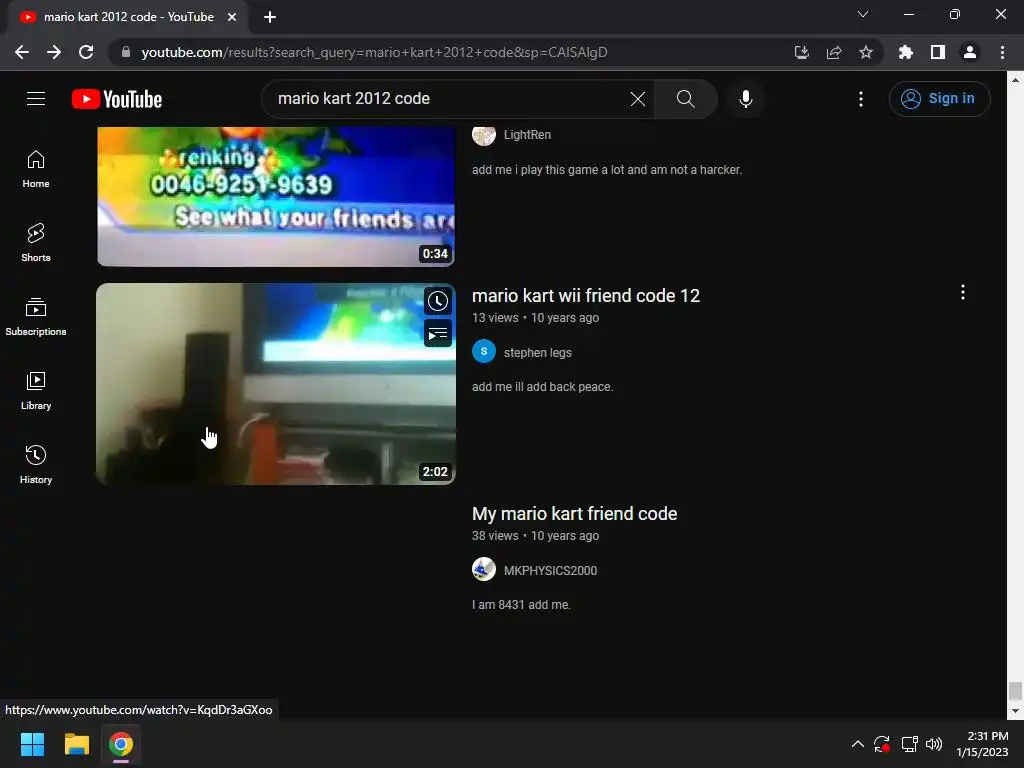Screen dimensions: 1024x768
Task: Open Shorts in the sidebar
Action: pyautogui.click(x=36, y=243)
